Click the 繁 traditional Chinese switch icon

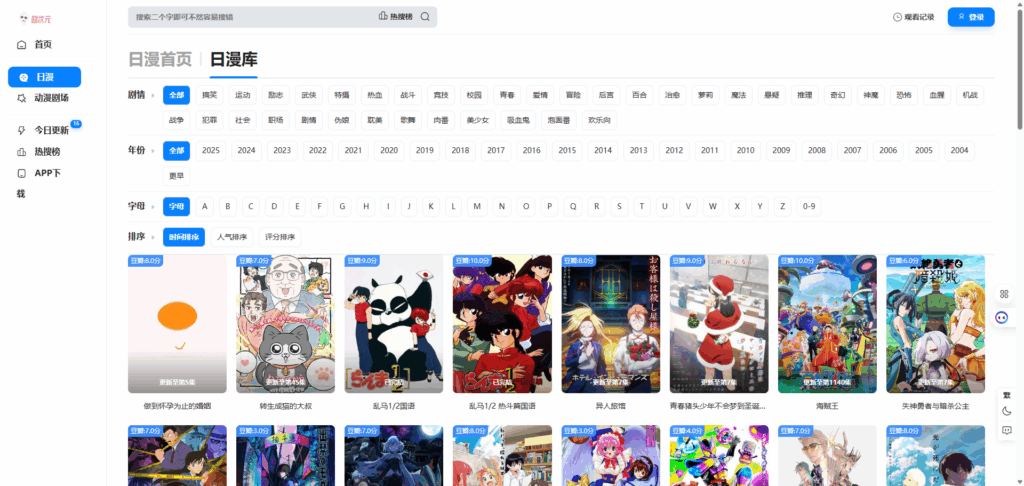pos(1006,395)
